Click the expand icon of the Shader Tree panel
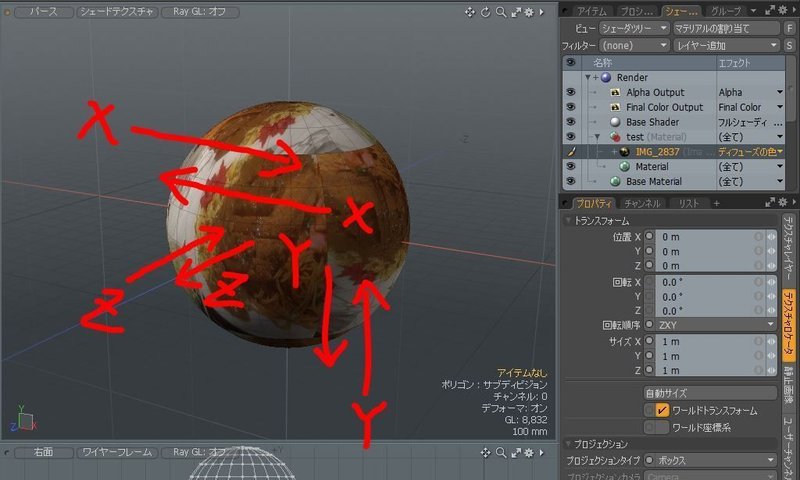The height and width of the screenshot is (480, 800). click(x=770, y=10)
